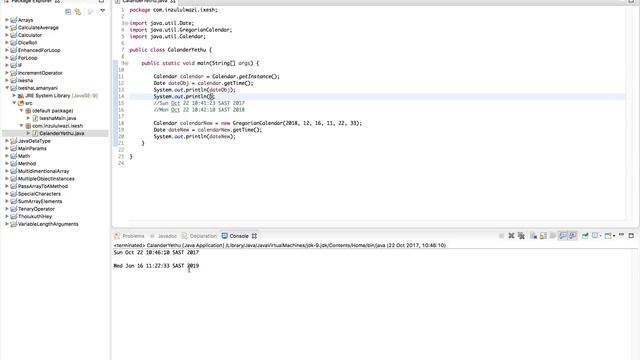Select the Math project

tap(24, 156)
